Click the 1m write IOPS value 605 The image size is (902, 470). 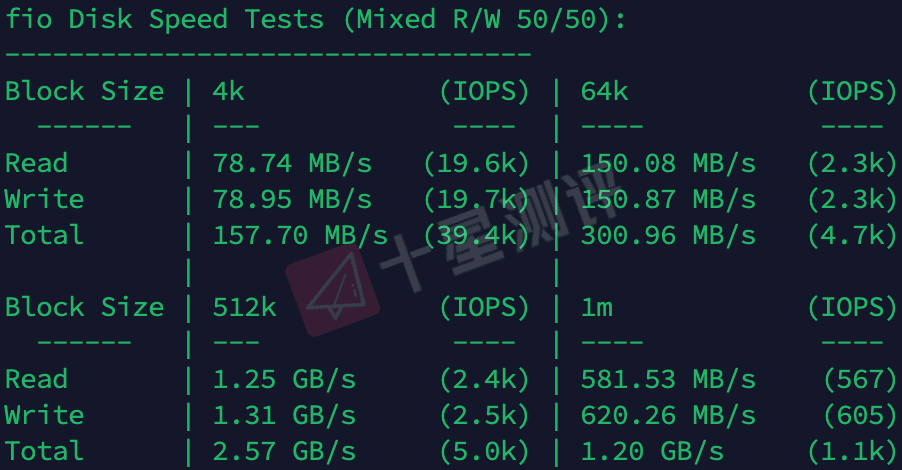(x=860, y=416)
